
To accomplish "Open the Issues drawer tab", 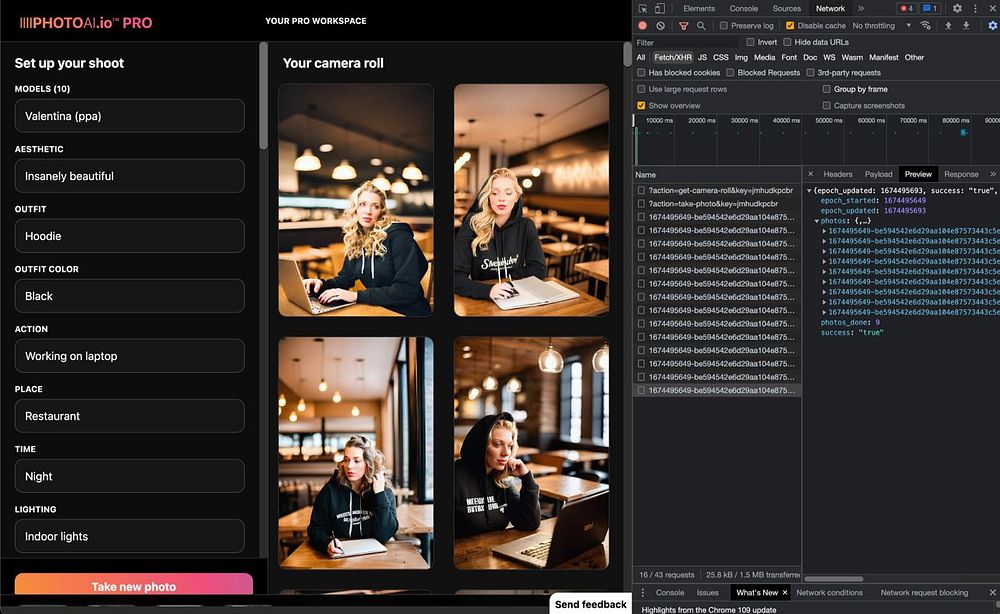I will coord(707,592).
